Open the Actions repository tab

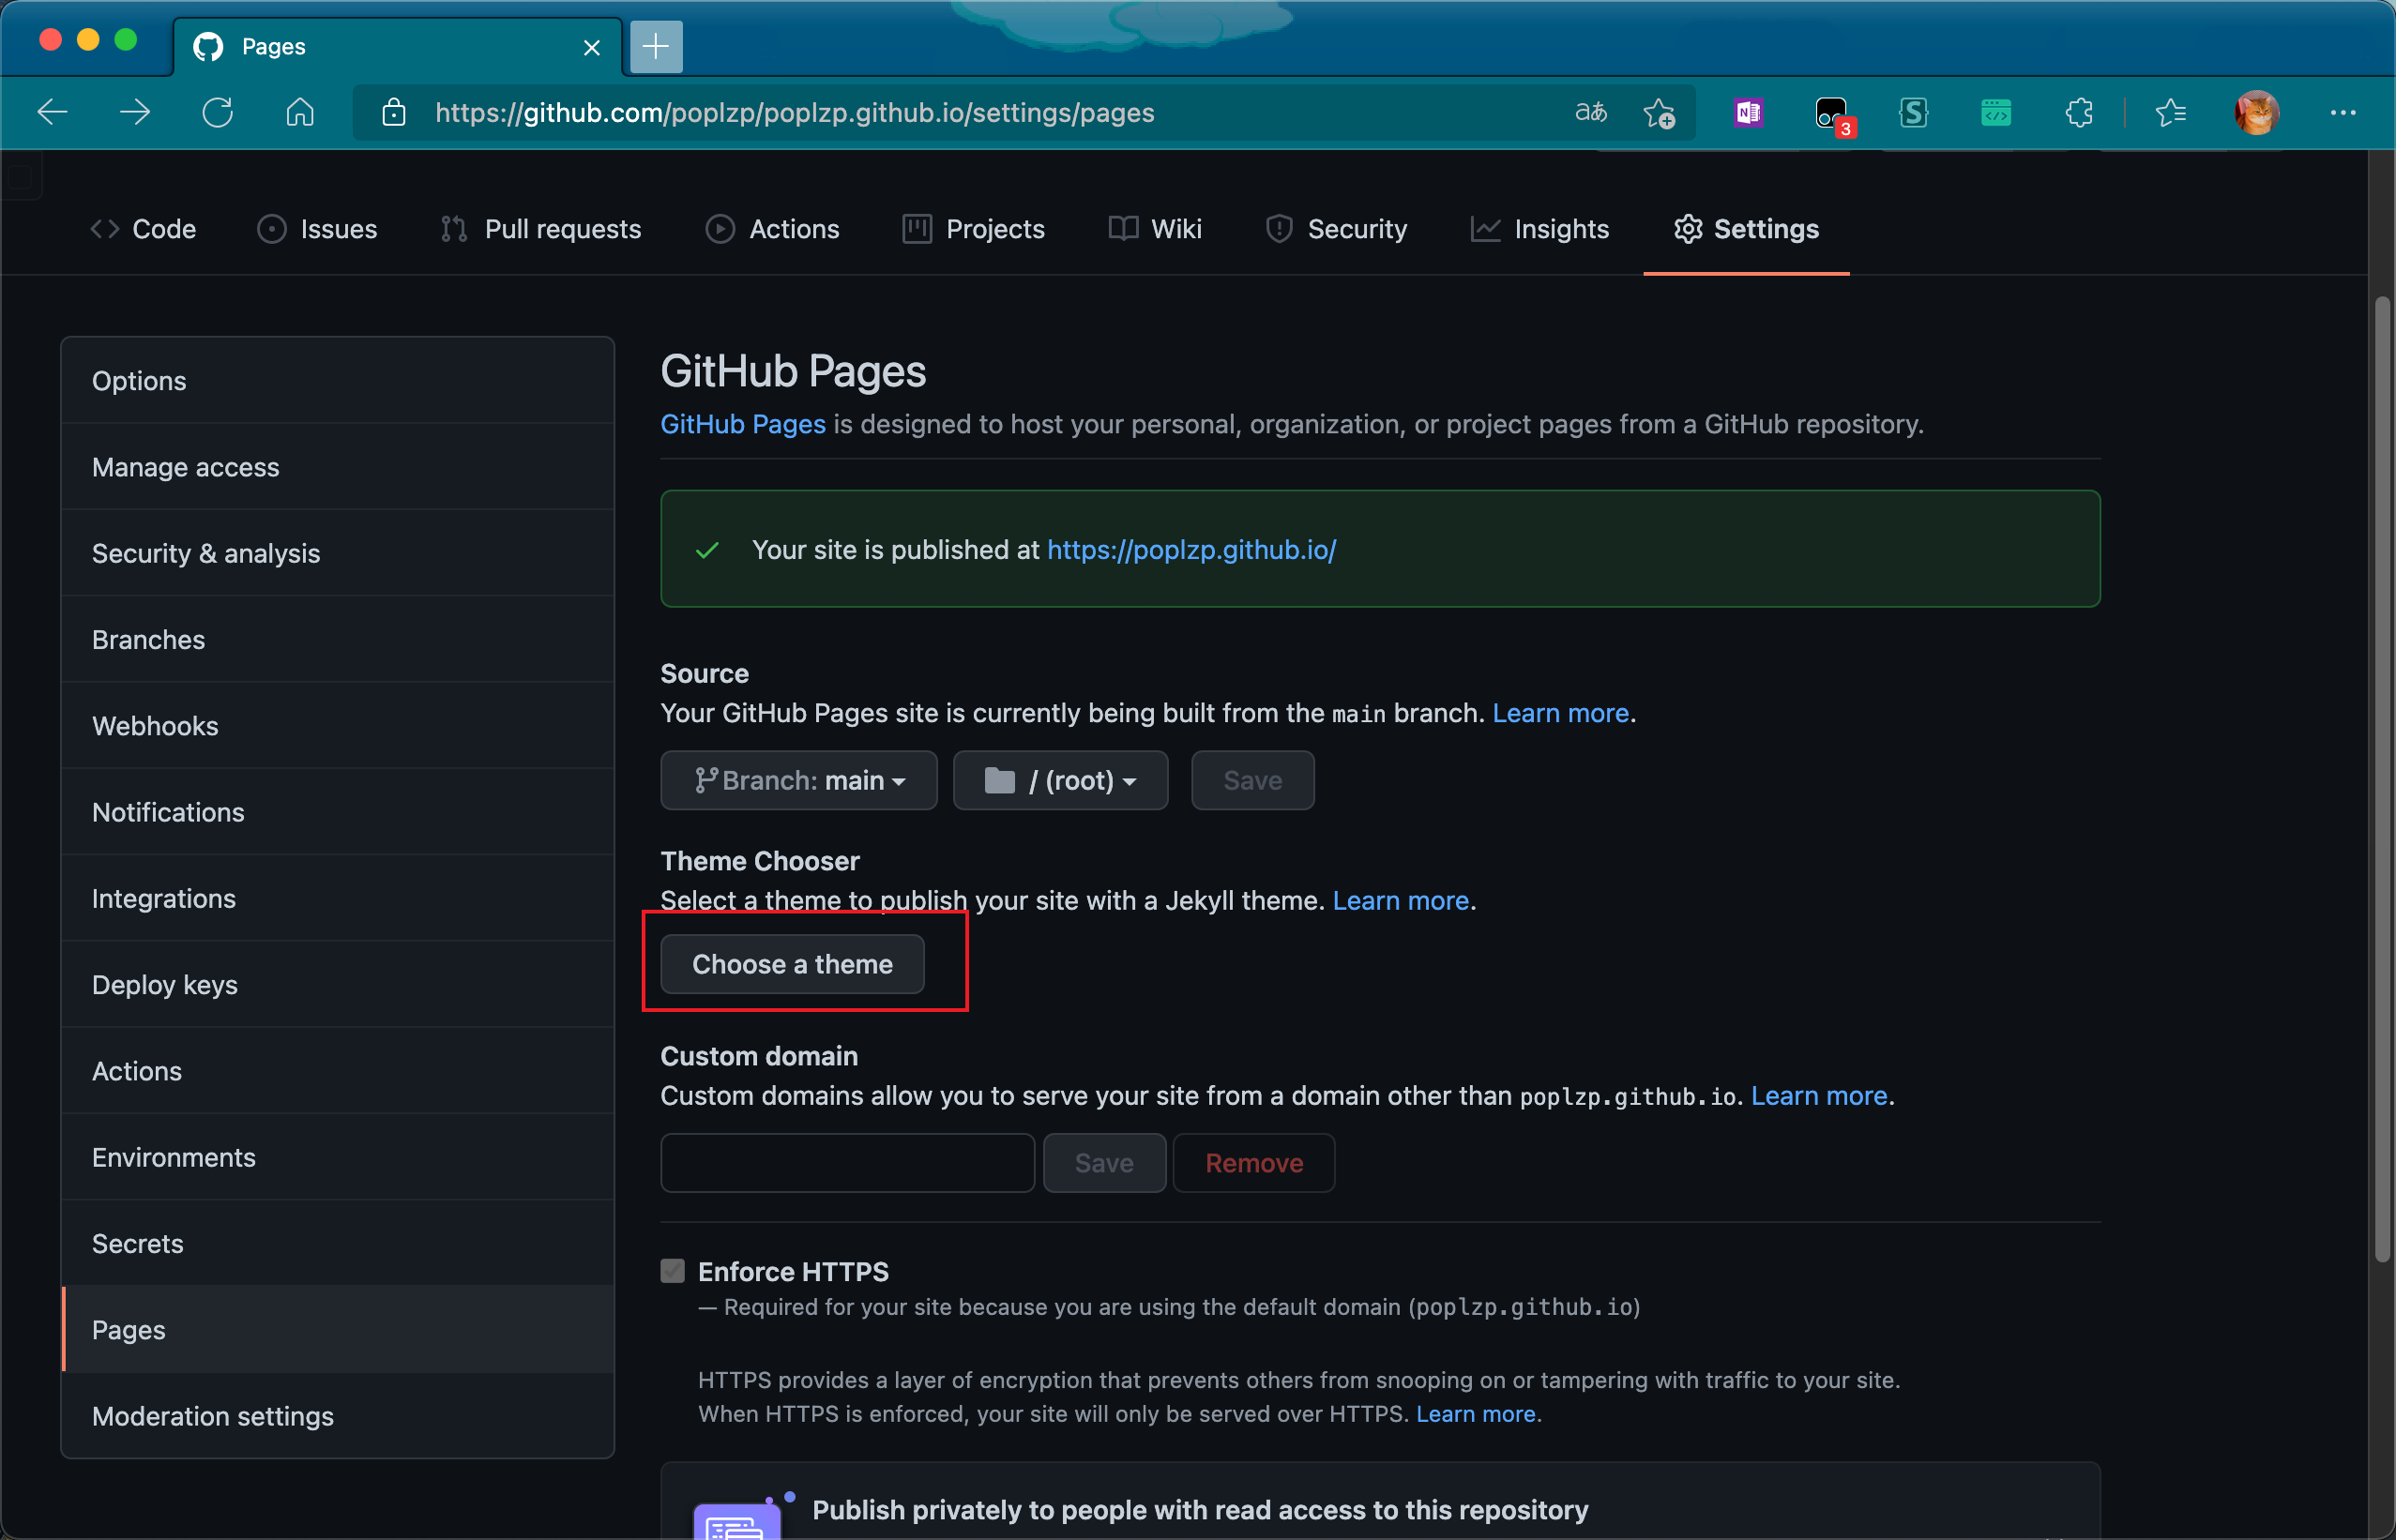(772, 229)
